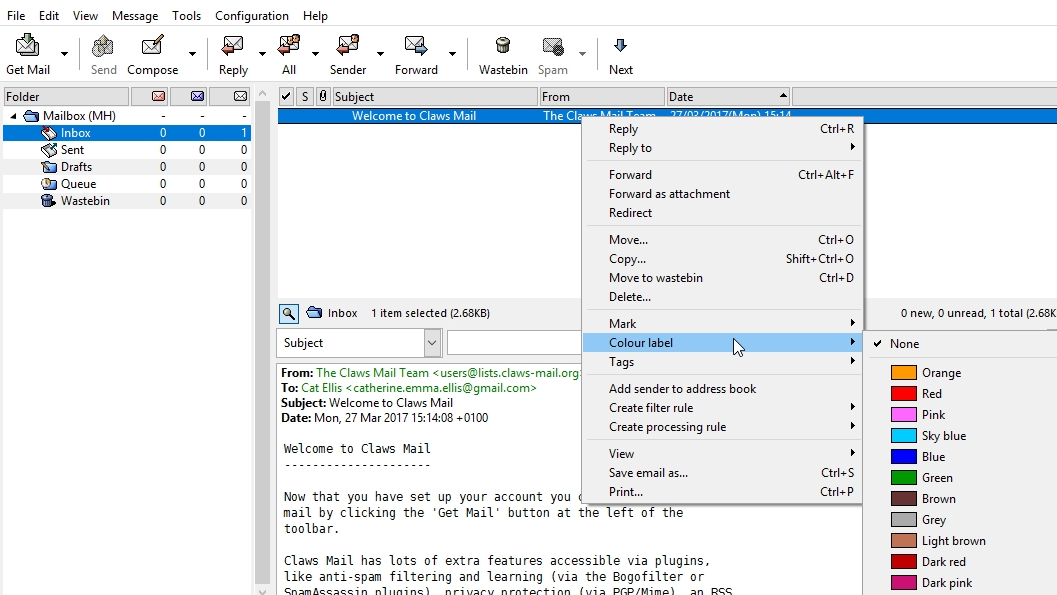Click the Folder column header
1057x595 pixels.
(x=66, y=96)
